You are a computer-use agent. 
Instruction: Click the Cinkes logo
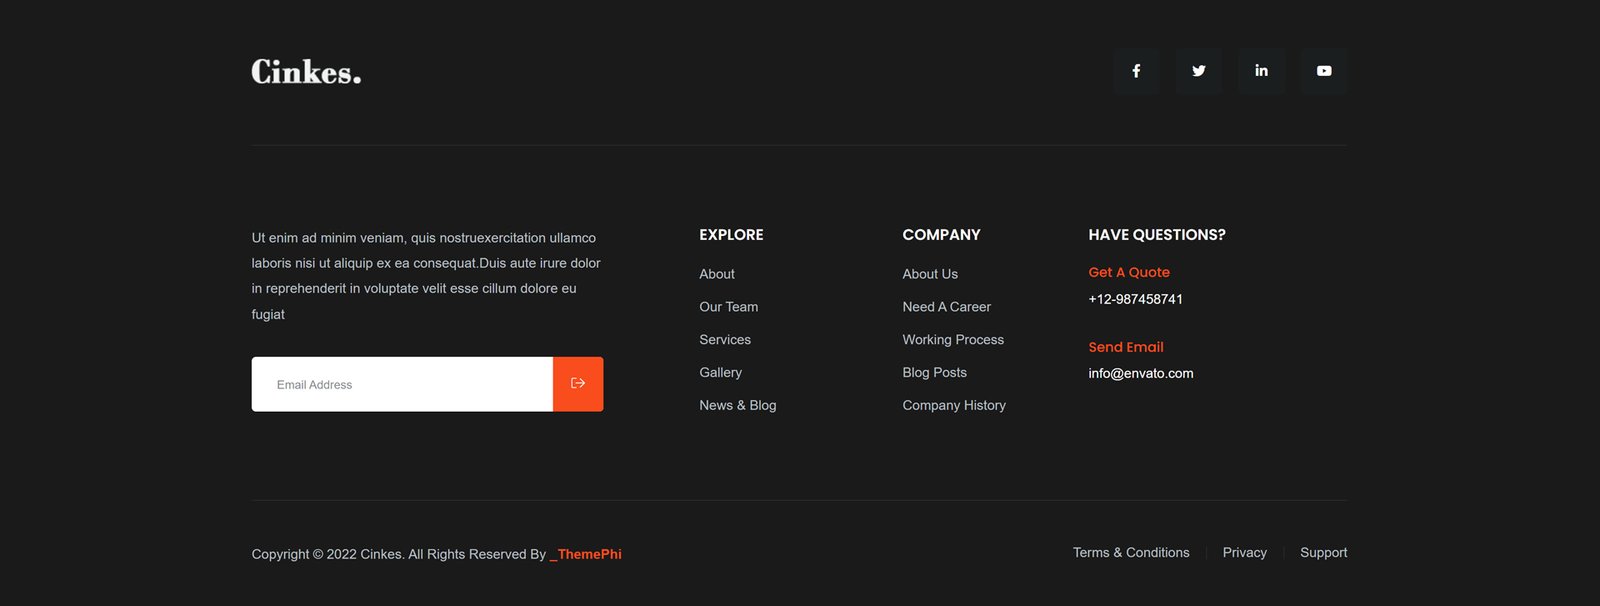306,72
